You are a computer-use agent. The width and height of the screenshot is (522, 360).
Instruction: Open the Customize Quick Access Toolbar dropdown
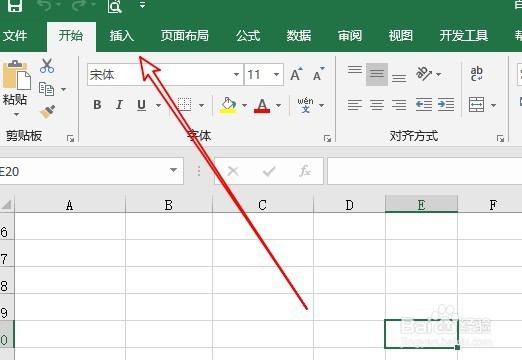[142, 5]
